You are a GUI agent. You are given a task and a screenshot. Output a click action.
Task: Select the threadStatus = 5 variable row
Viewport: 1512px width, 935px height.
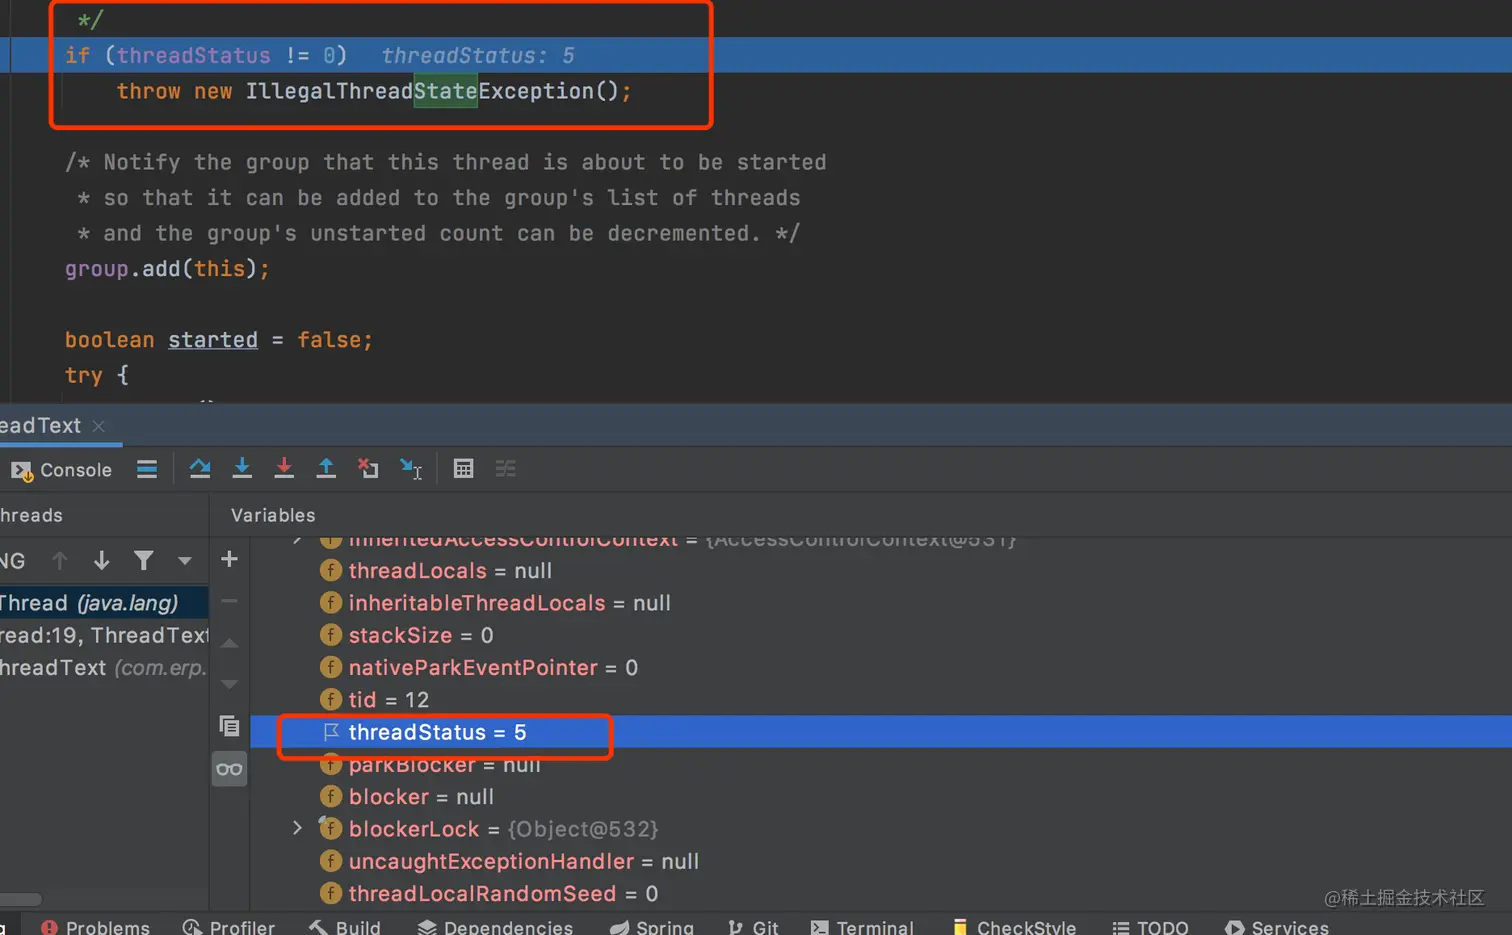[881, 732]
